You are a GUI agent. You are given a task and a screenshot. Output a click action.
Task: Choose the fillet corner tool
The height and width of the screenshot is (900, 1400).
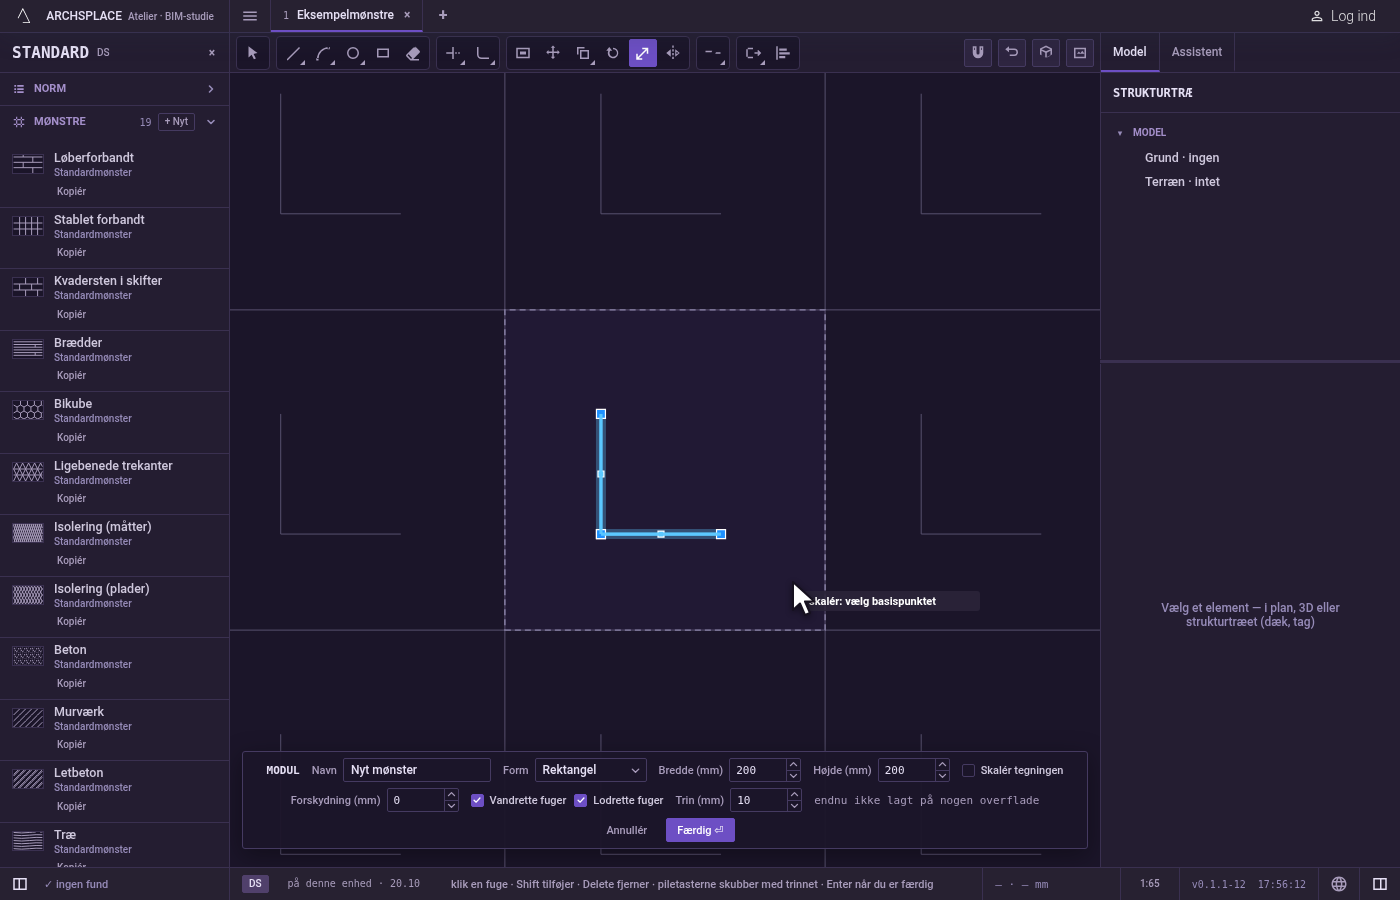point(483,53)
